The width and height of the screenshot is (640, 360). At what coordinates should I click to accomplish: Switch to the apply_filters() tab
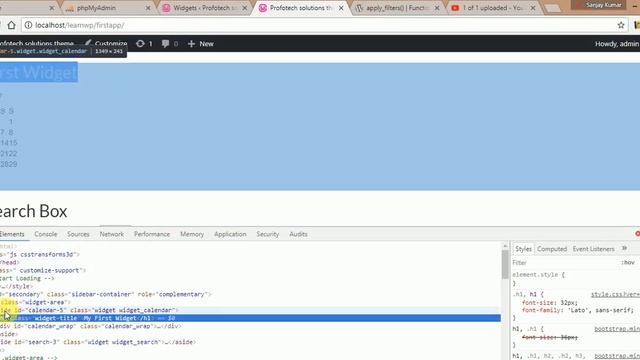click(x=396, y=8)
